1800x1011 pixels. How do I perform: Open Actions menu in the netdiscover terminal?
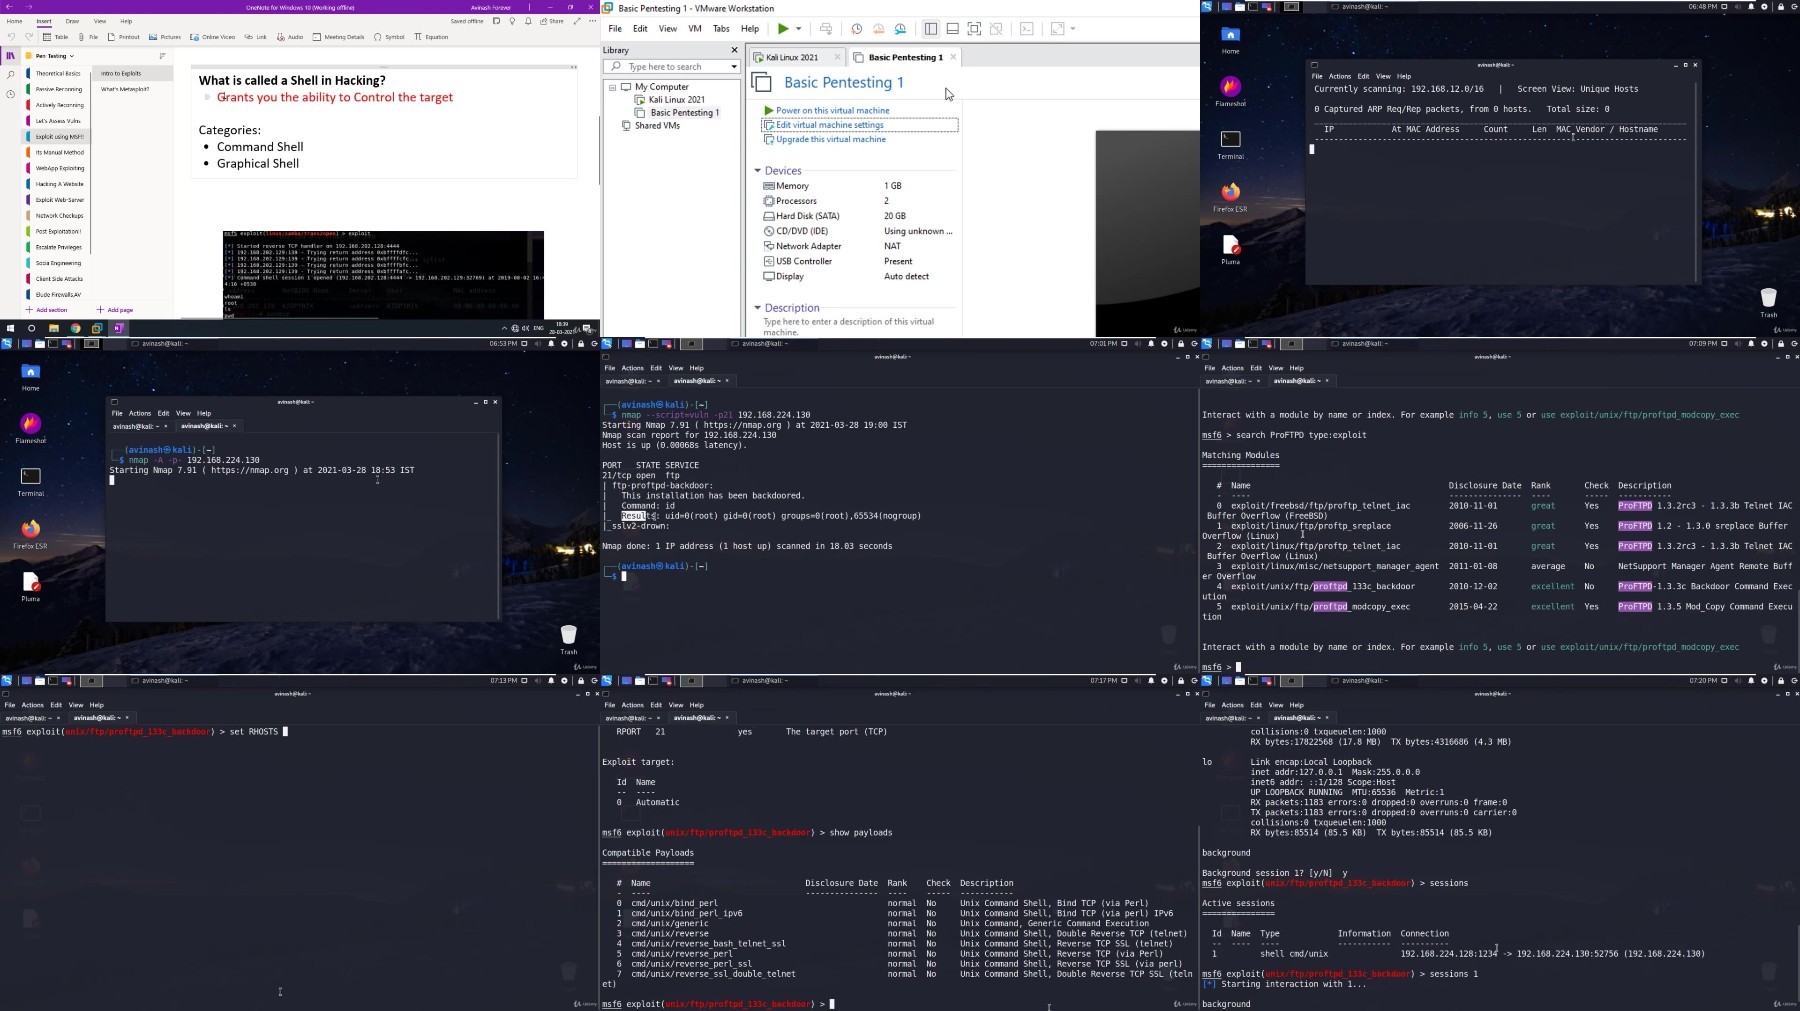[x=1340, y=76]
